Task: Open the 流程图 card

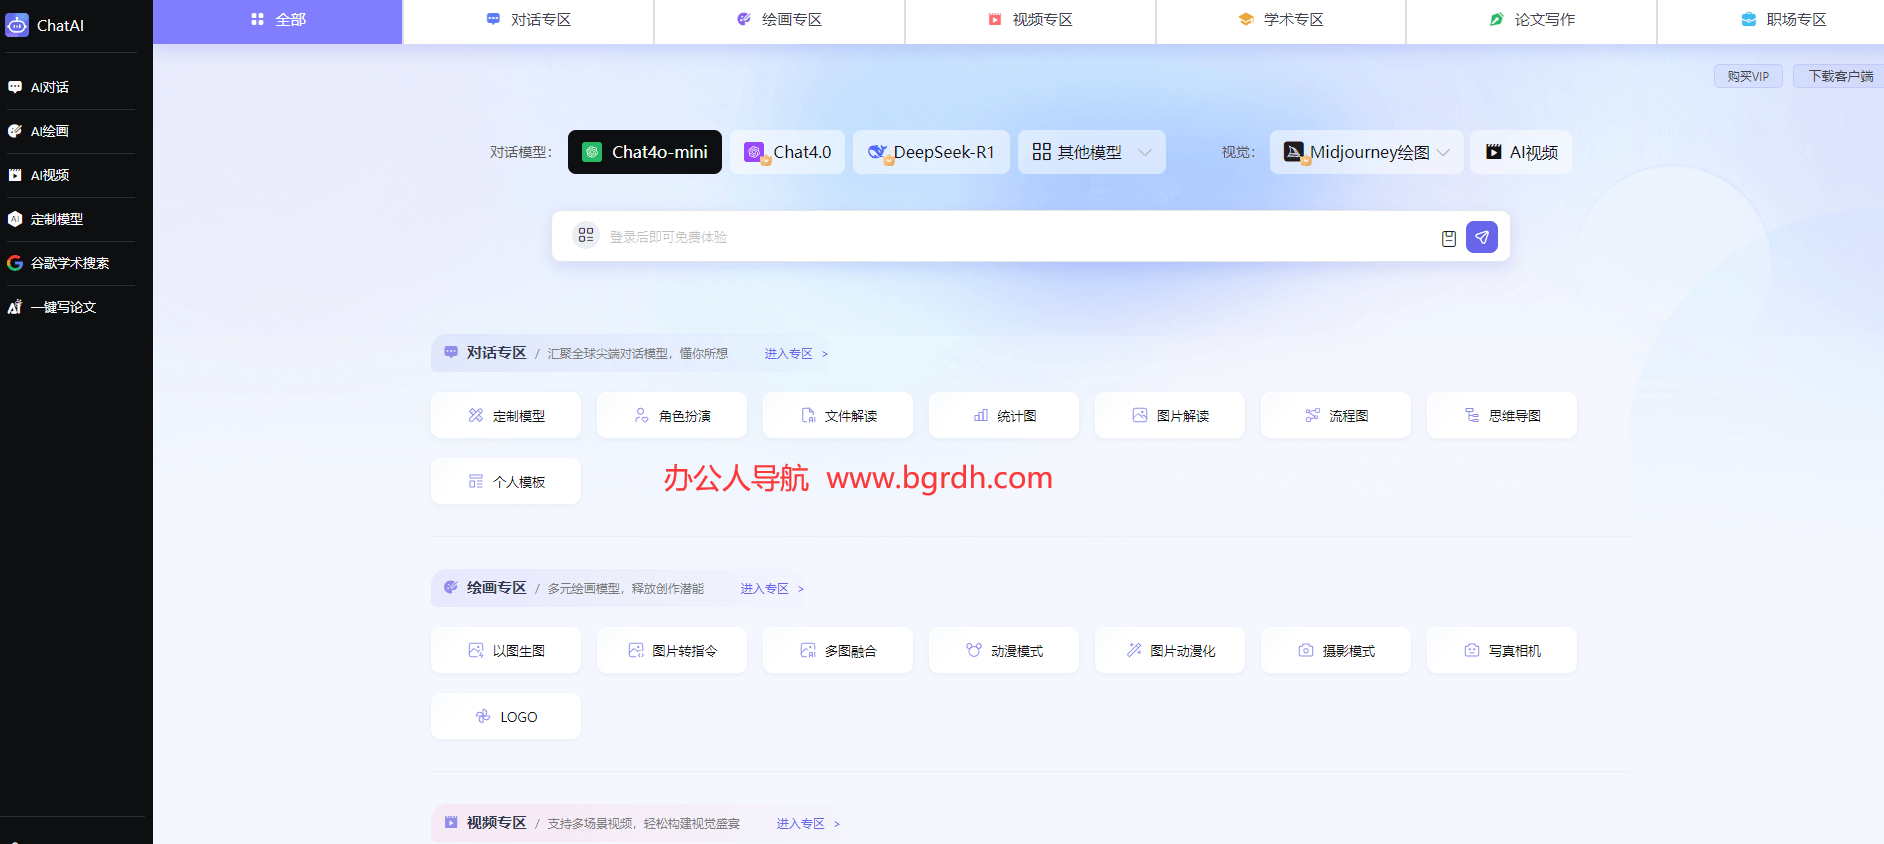Action: click(1336, 415)
